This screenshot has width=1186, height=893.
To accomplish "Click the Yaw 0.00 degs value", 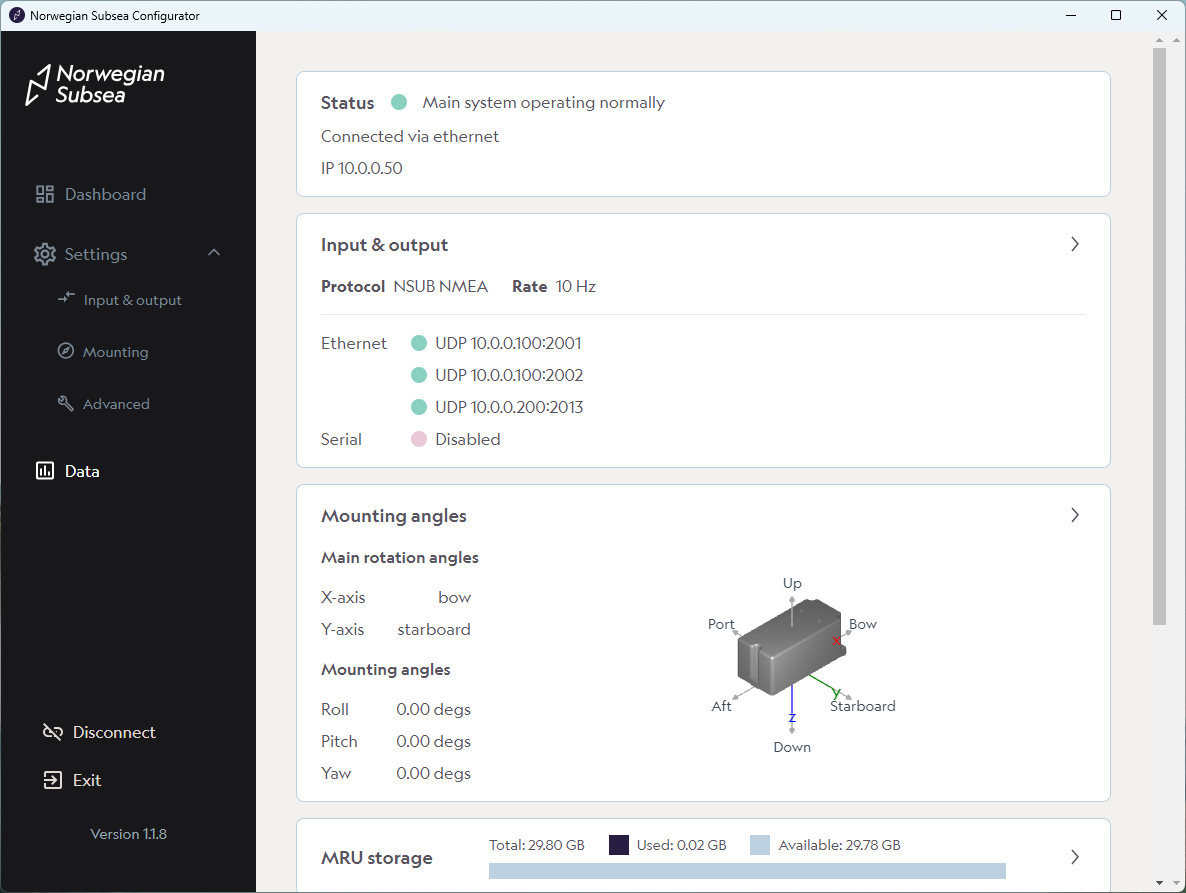I will click(433, 773).
